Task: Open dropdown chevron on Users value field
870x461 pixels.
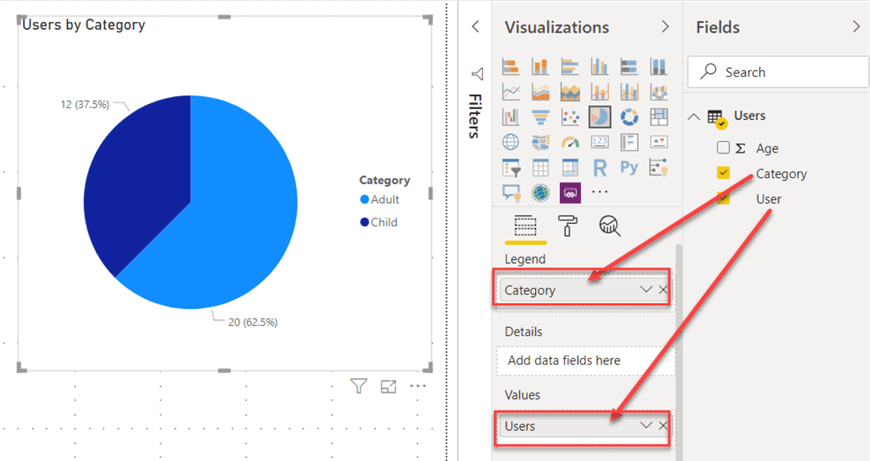Action: (645, 425)
